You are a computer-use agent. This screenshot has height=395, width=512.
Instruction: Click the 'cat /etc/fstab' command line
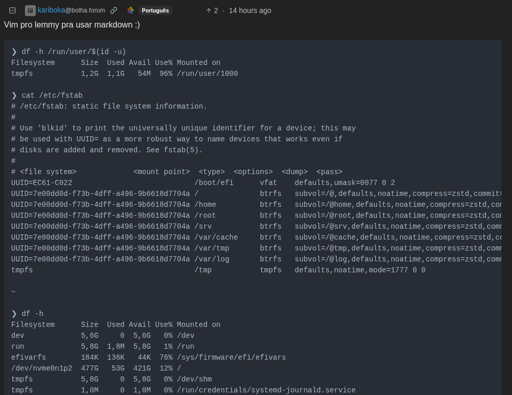pos(52,95)
